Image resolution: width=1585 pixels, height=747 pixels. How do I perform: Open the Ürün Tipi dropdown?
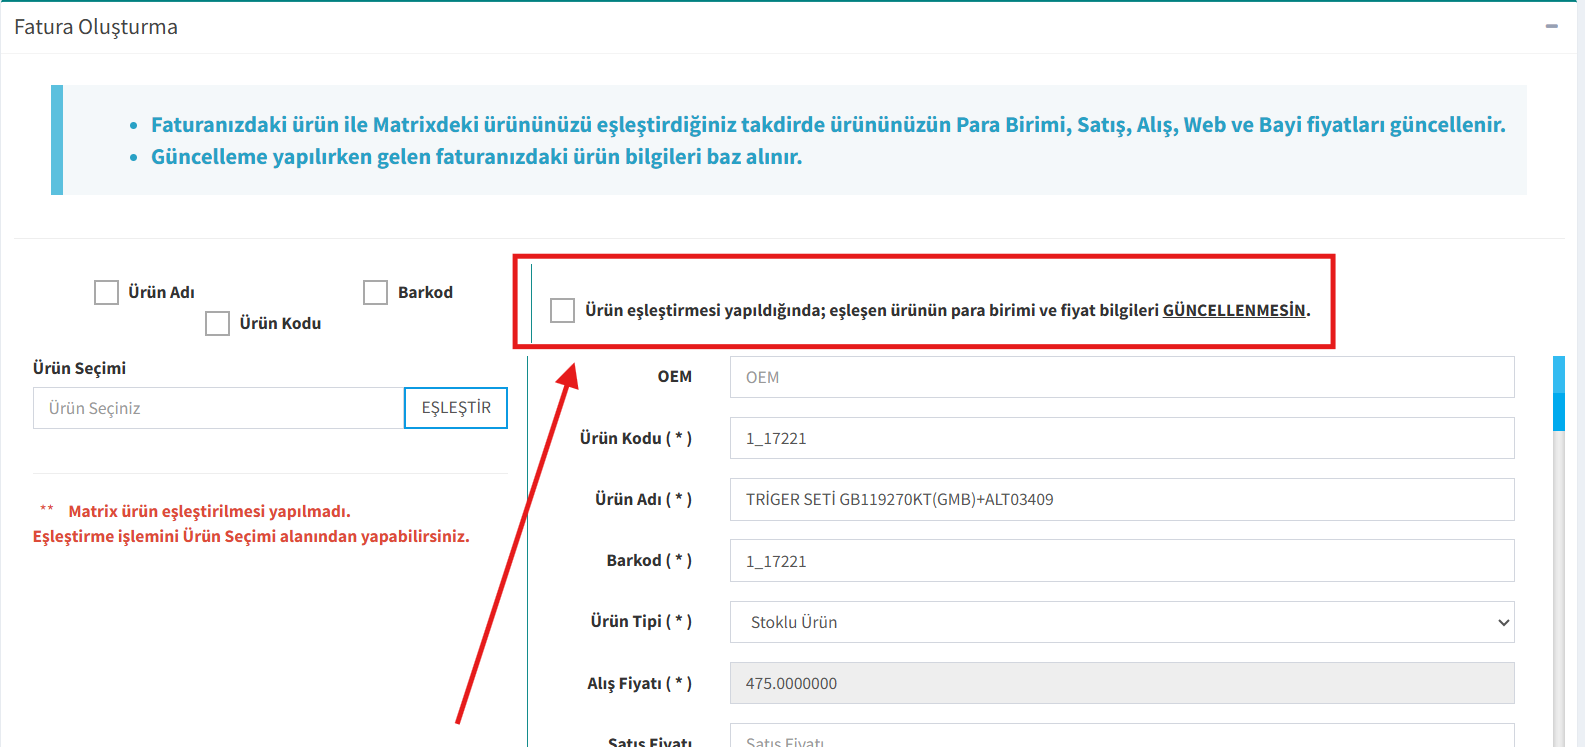[1121, 622]
